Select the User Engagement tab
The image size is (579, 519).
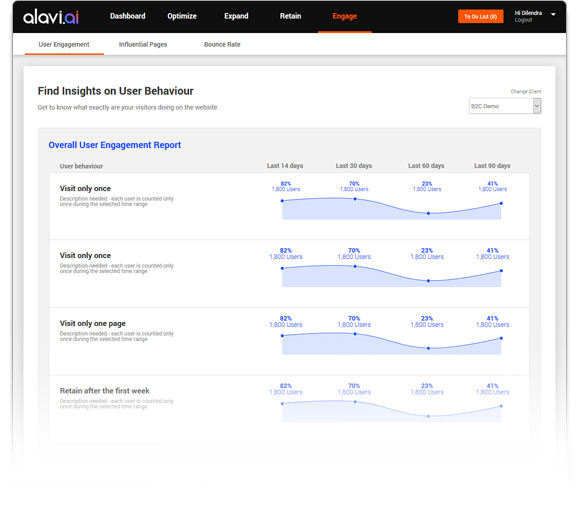pyautogui.click(x=64, y=44)
